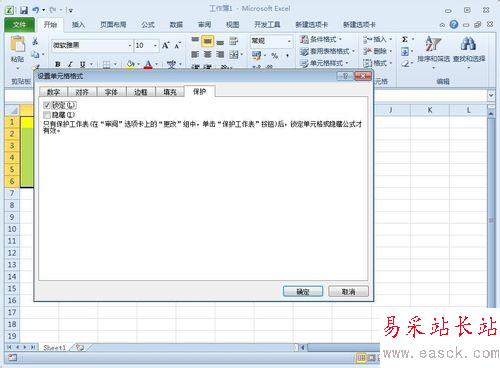This screenshot has width=500, height=368.
Task: Click the row 10 header
Action: point(12,229)
